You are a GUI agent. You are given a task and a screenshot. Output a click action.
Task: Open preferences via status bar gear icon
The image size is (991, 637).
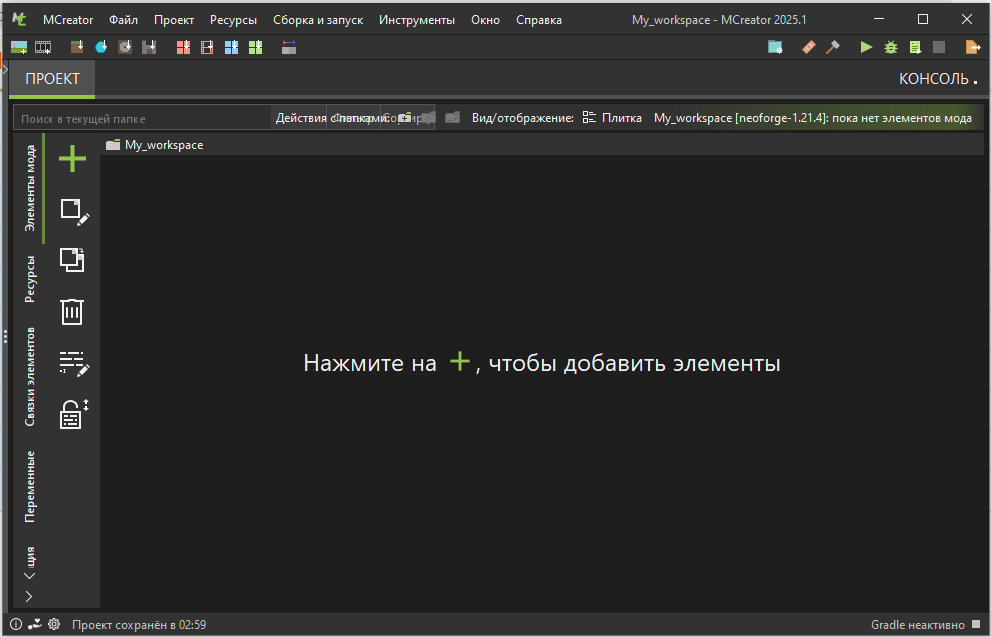[x=54, y=624]
